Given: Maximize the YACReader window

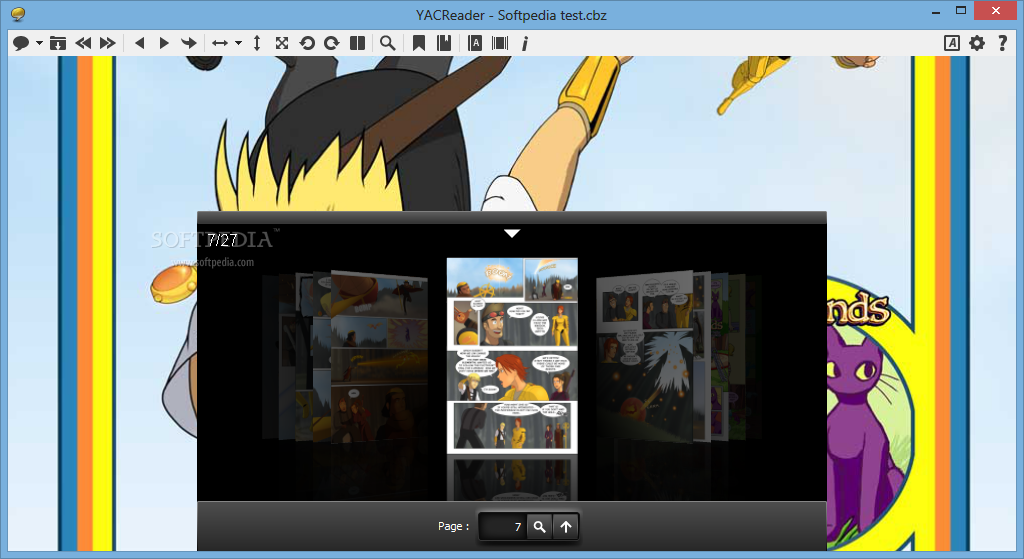Looking at the screenshot, I should coord(961,10).
